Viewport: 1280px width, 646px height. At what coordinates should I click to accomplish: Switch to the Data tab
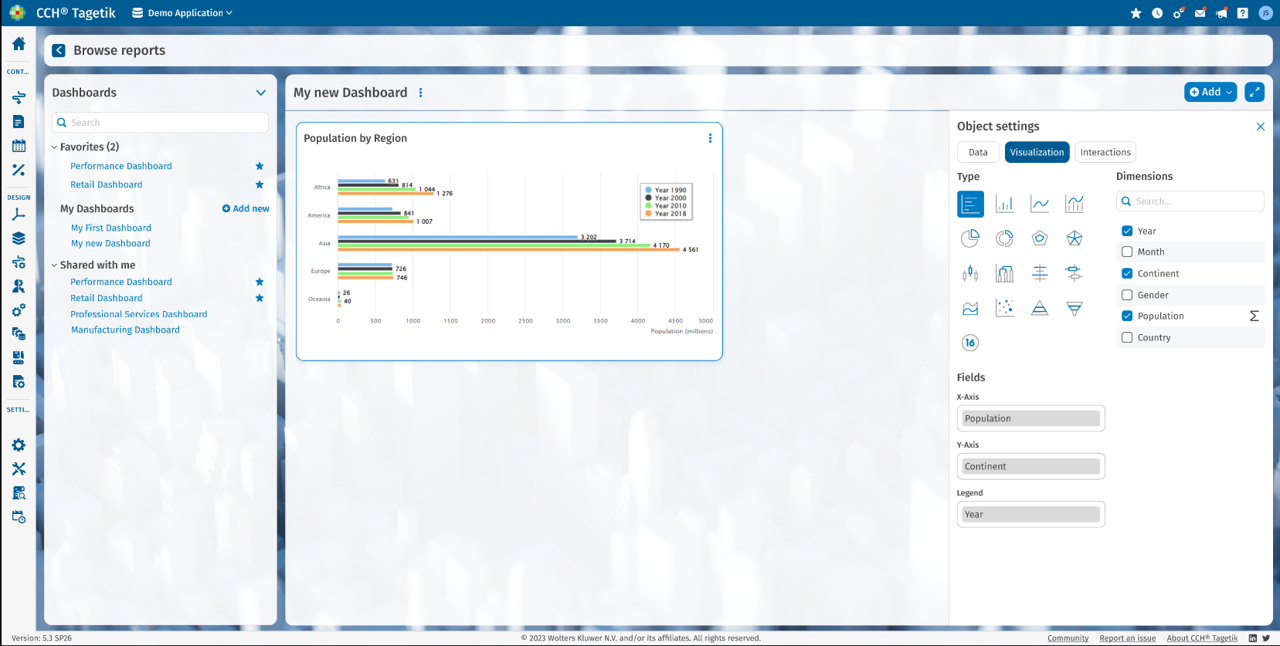[x=978, y=152]
